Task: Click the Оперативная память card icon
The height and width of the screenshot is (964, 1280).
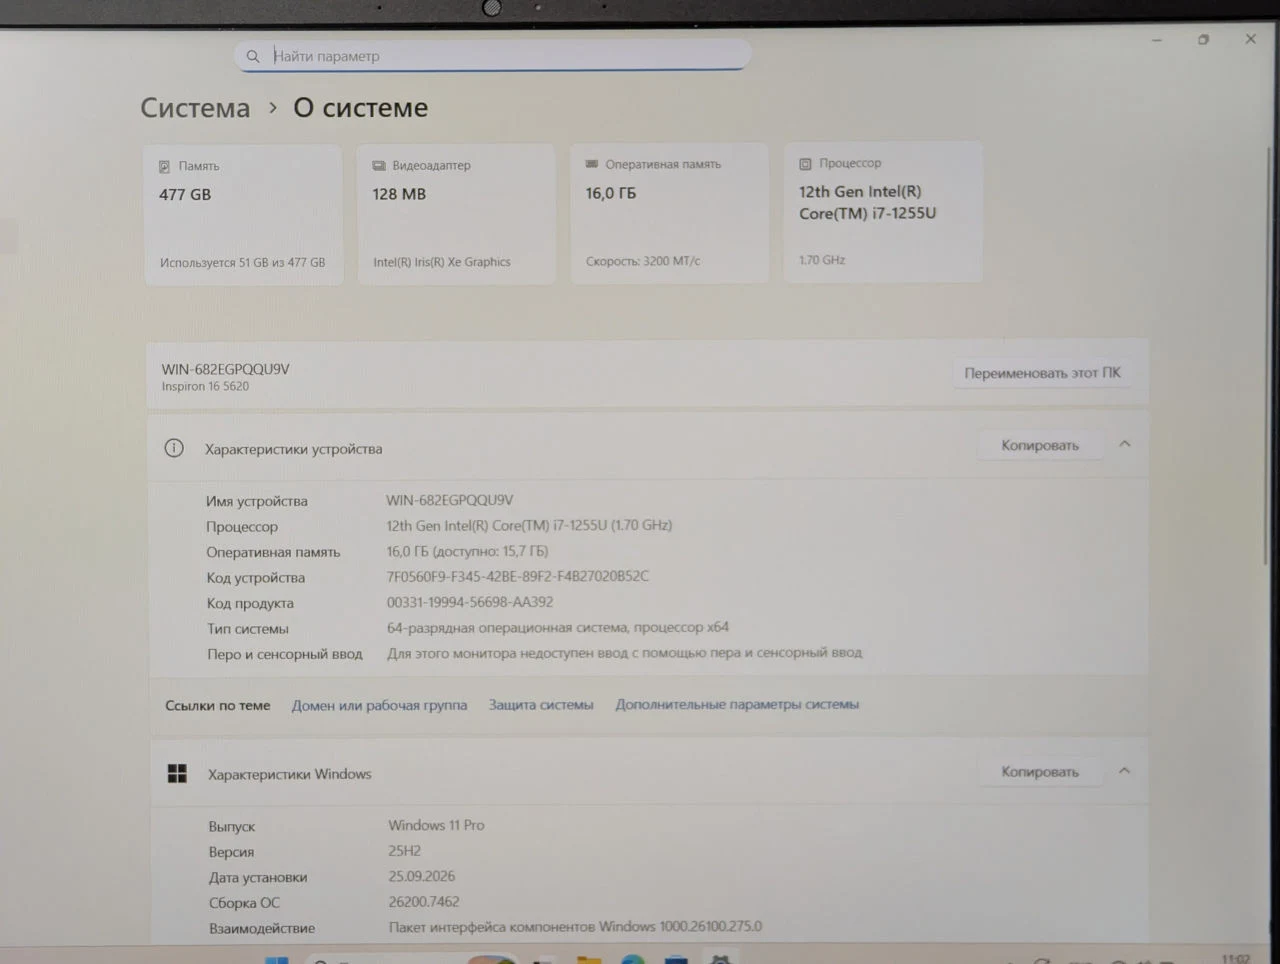Action: point(592,164)
